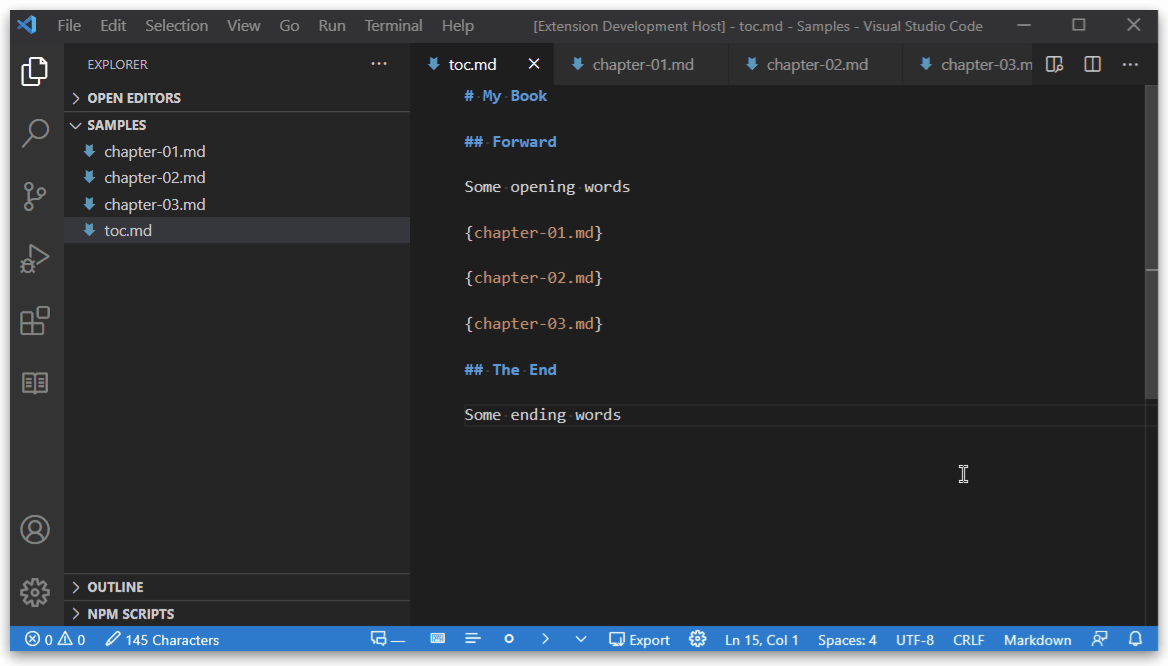1168x666 pixels.
Task: Expand the Outline section
Action: pyautogui.click(x=237, y=587)
